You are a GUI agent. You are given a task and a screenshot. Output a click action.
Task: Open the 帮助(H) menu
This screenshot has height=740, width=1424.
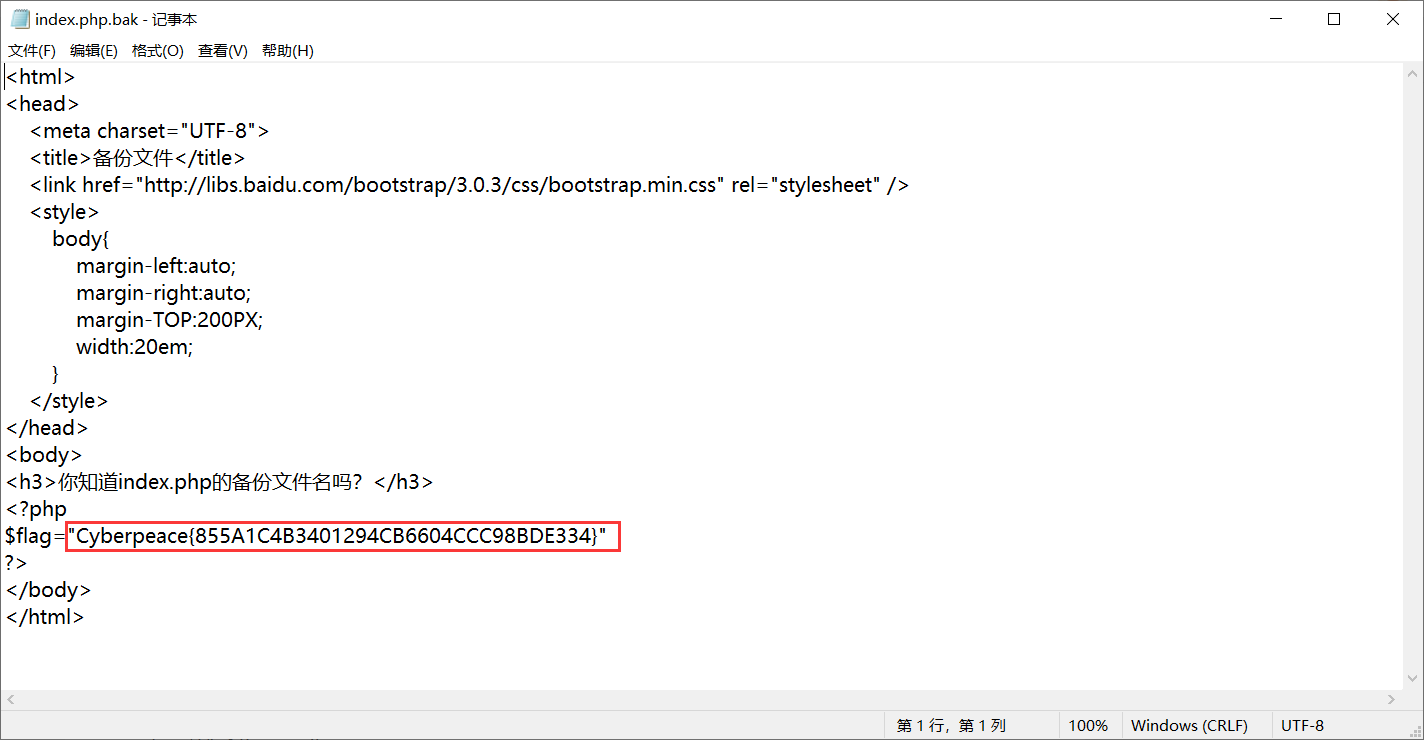click(x=287, y=50)
